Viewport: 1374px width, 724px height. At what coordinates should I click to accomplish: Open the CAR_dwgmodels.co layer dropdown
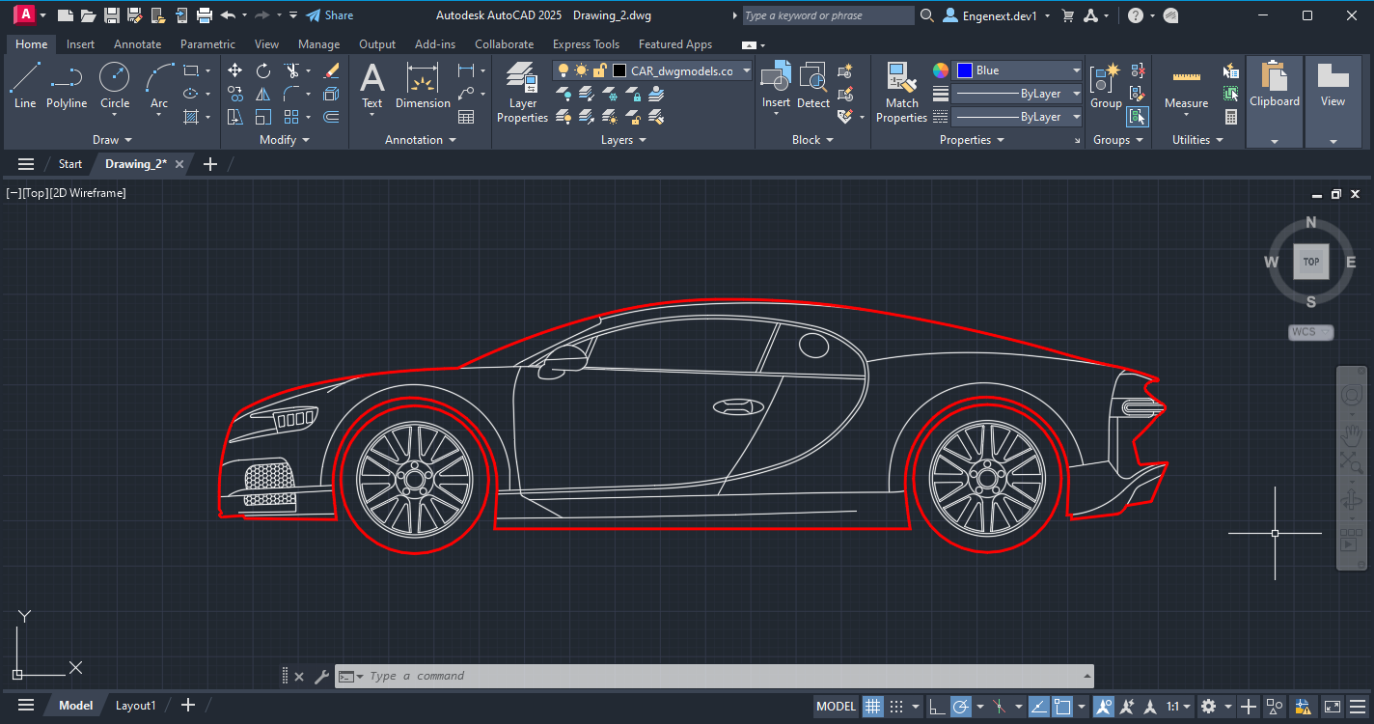coord(746,71)
